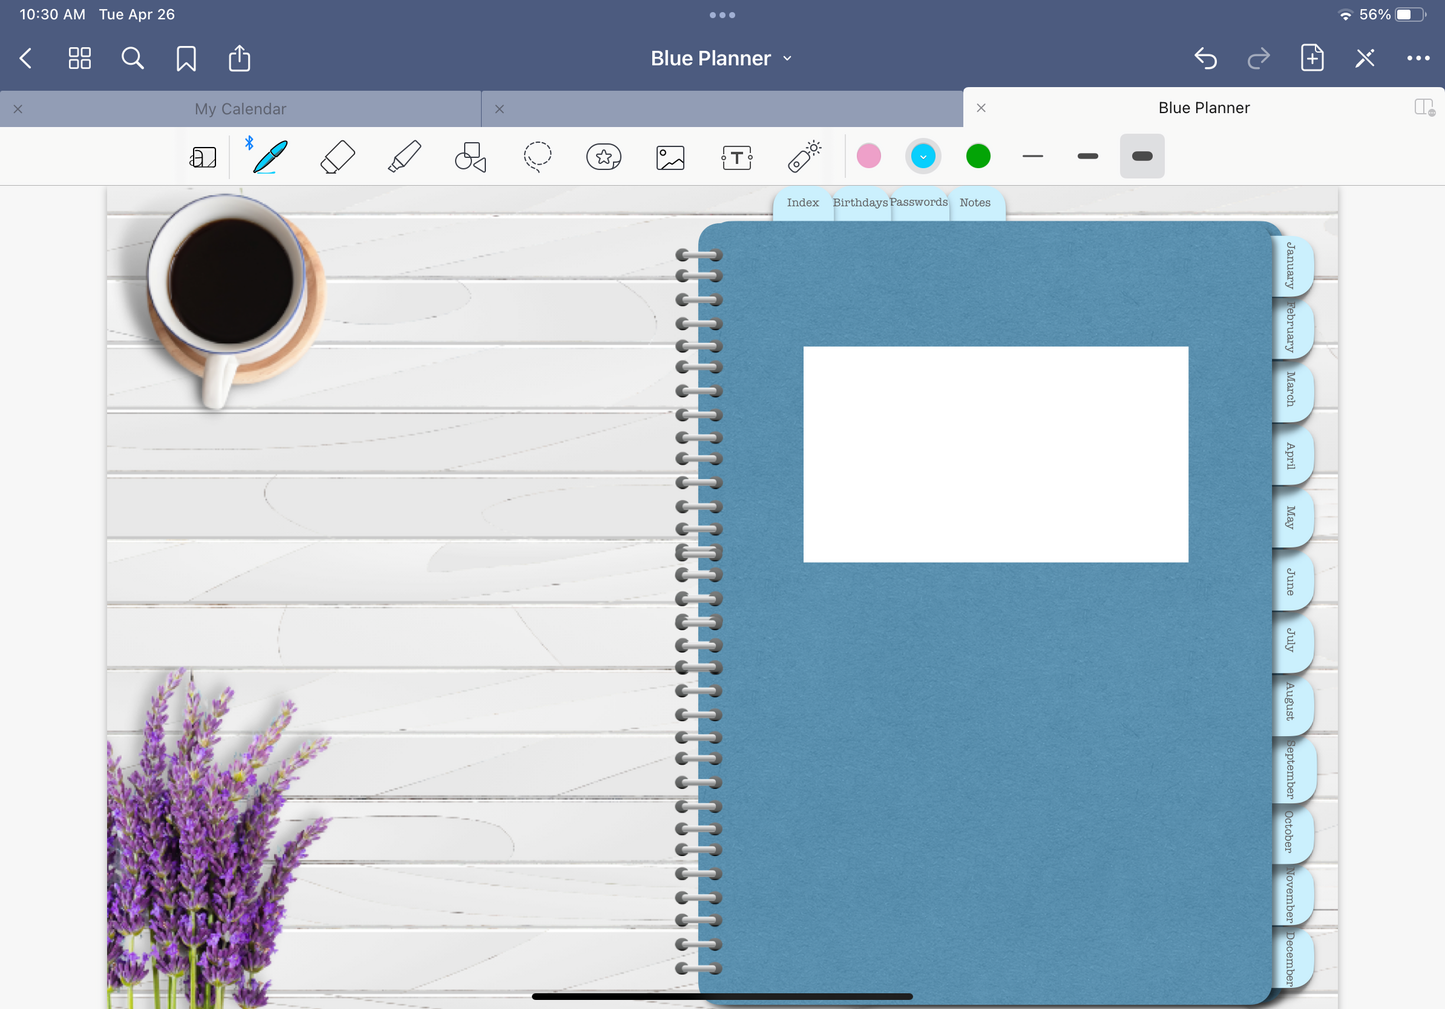Open the Index planner tab

802,203
